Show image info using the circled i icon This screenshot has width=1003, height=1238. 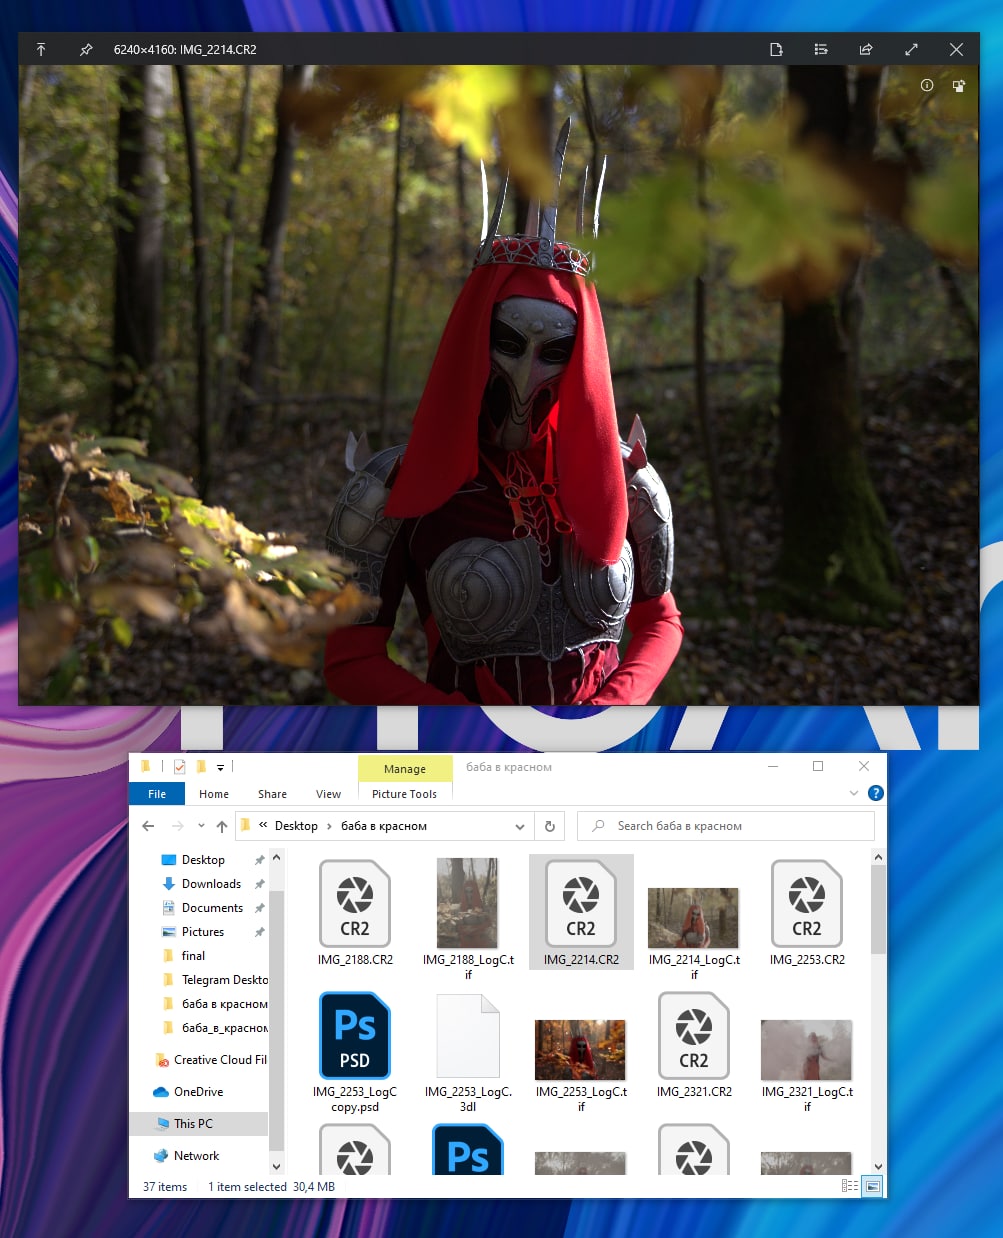coord(927,86)
